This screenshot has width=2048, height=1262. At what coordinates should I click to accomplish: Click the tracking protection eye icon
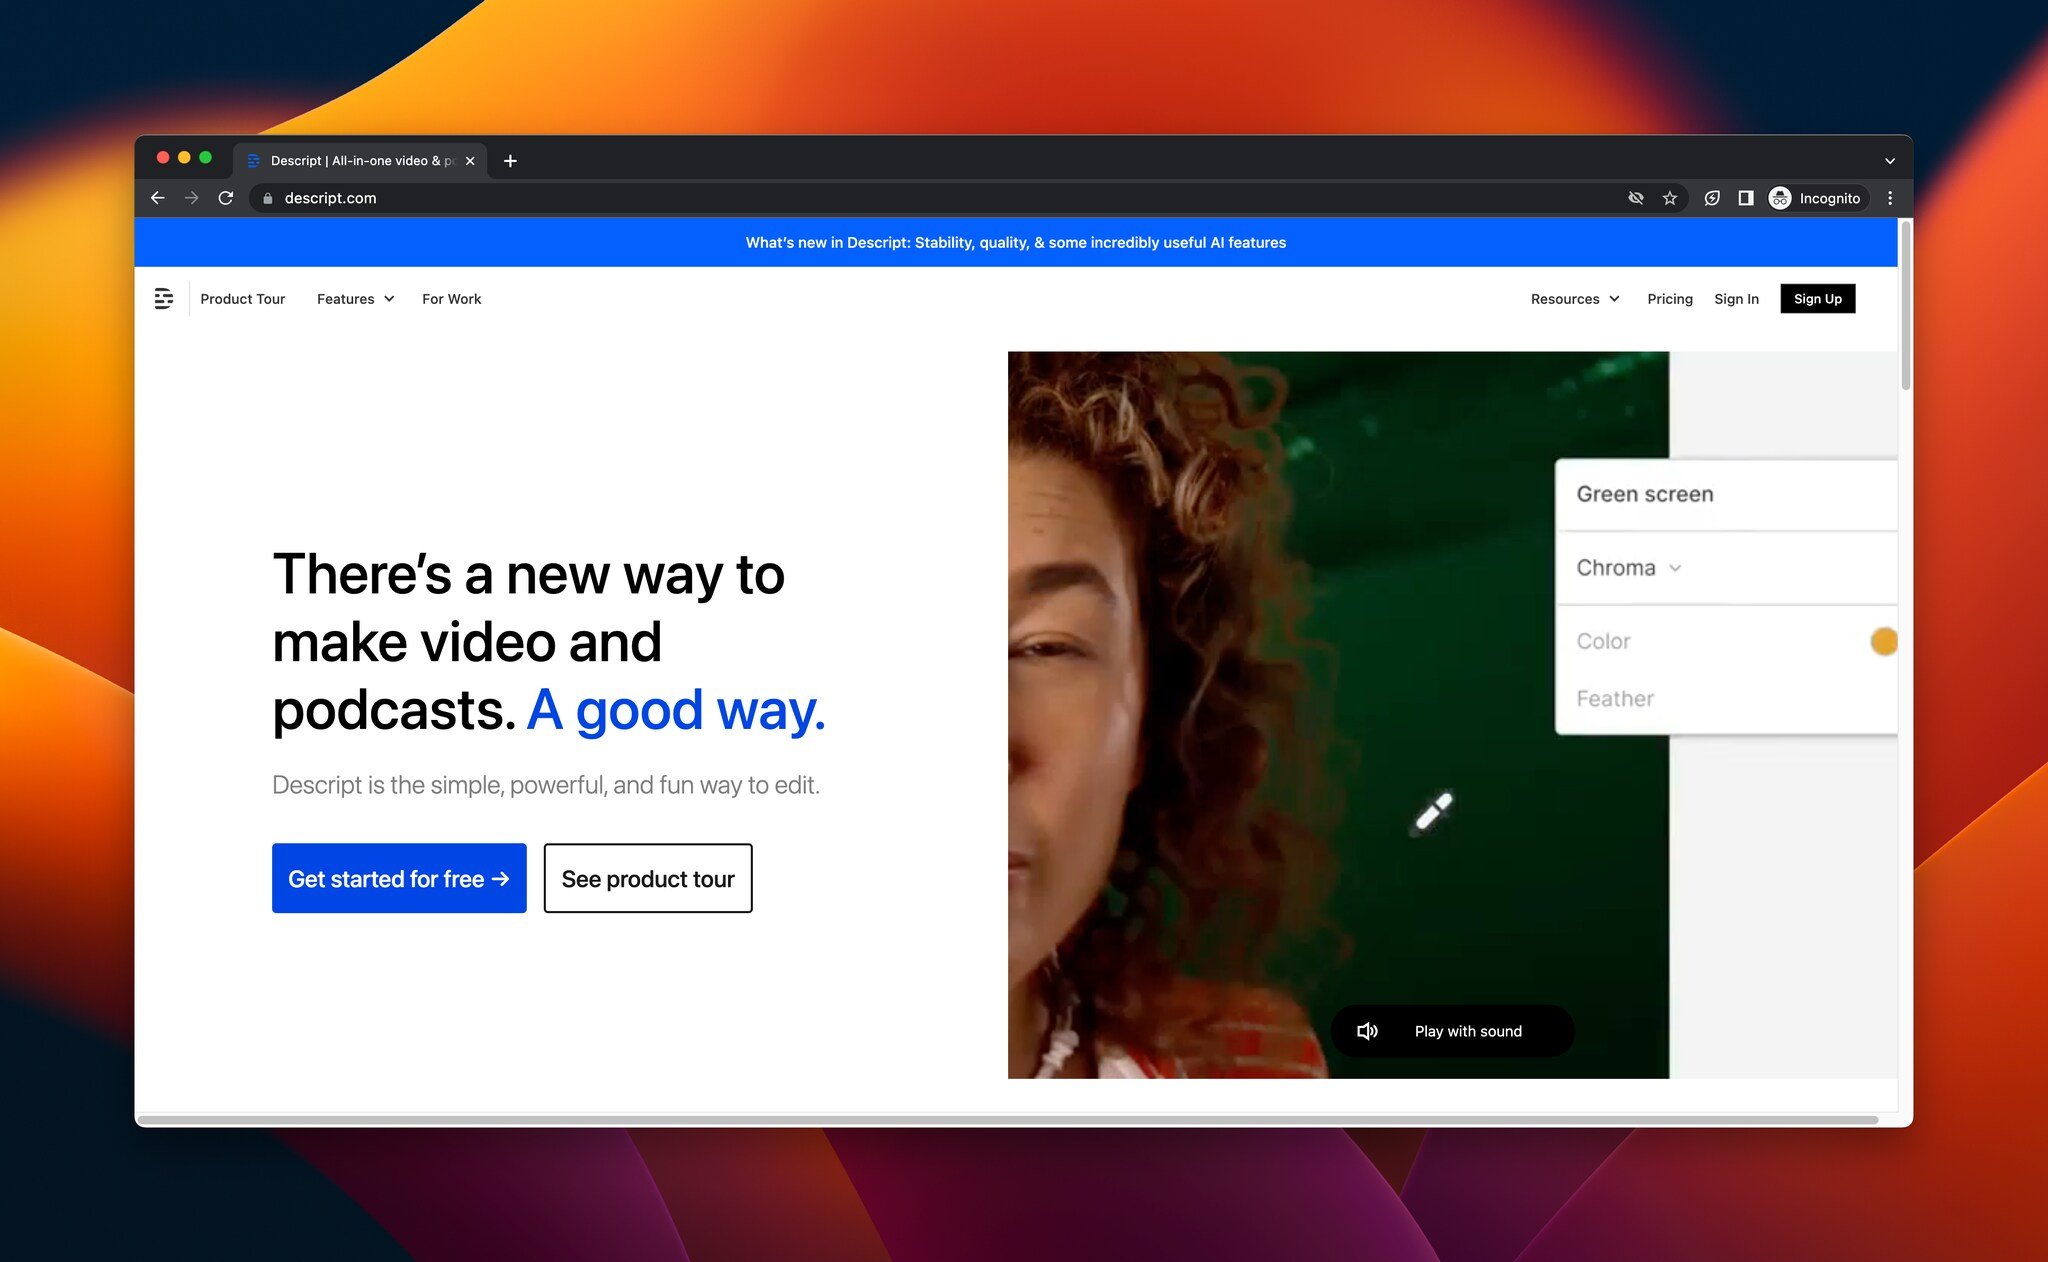click(1636, 198)
